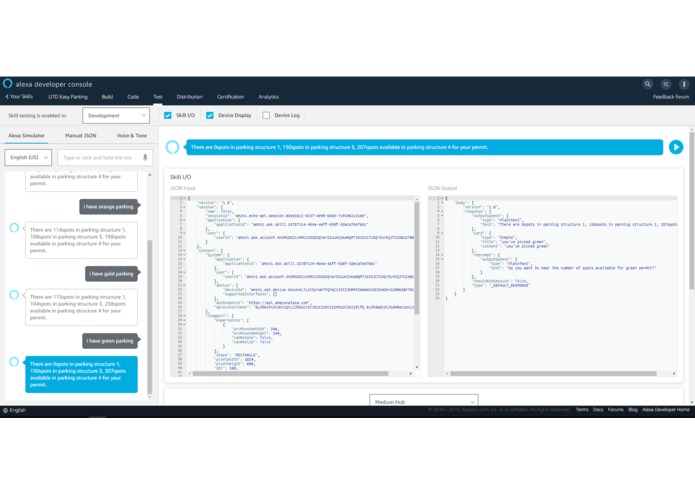This screenshot has width=695, height=494.
Task: Play the Alexa response audio
Action: pyautogui.click(x=676, y=147)
